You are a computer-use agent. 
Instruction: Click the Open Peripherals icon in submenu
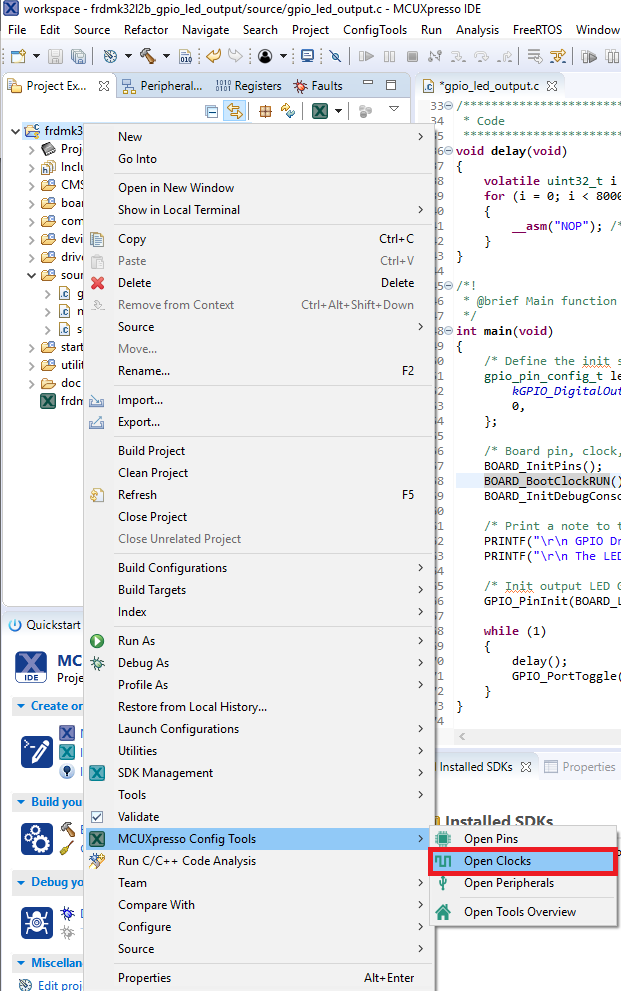pyautogui.click(x=442, y=883)
